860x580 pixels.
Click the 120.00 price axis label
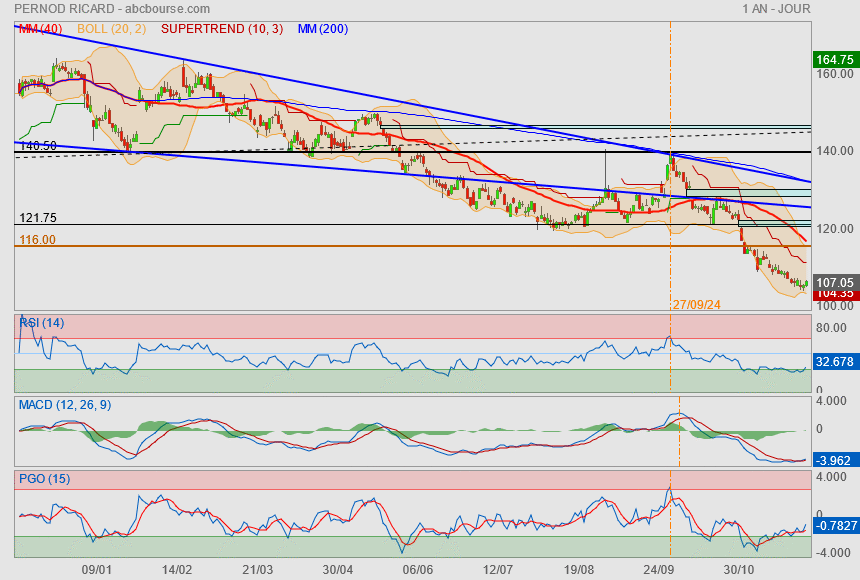coord(835,229)
